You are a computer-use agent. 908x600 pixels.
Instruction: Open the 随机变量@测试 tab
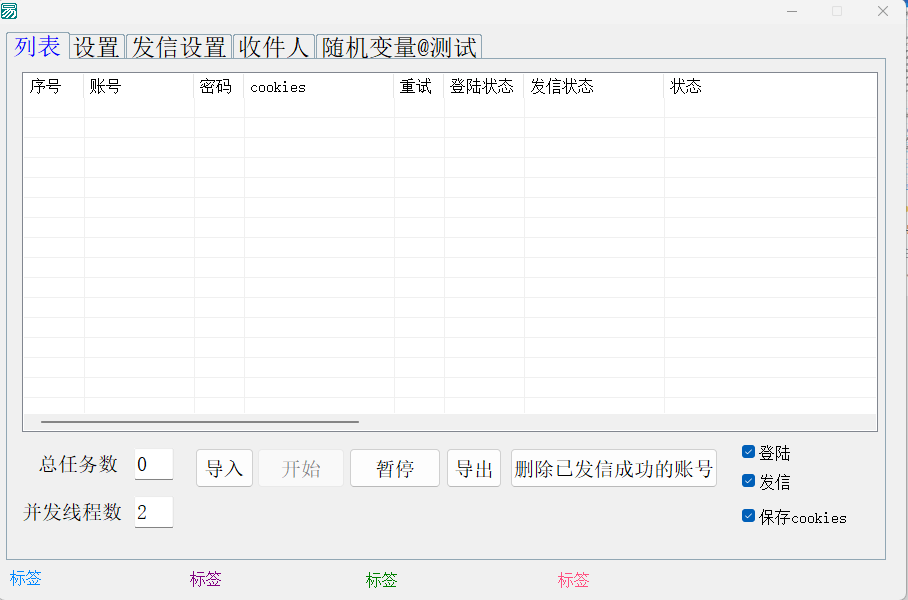(399, 47)
